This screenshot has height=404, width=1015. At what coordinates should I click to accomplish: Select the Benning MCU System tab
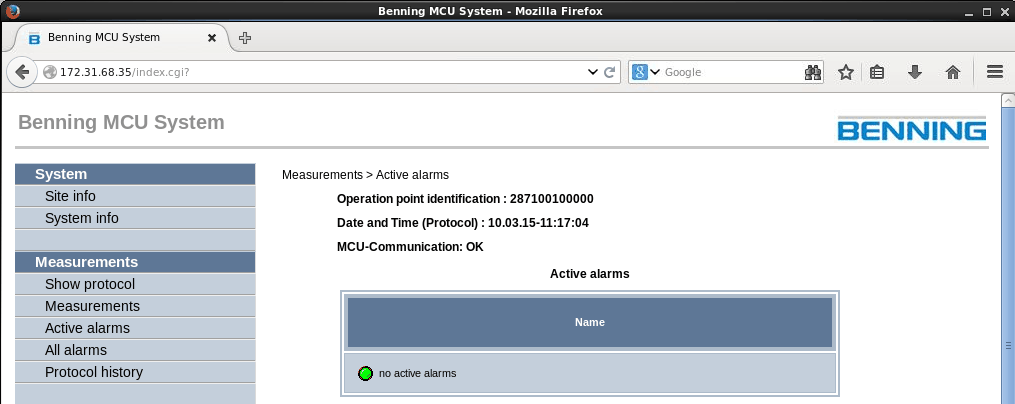110,38
